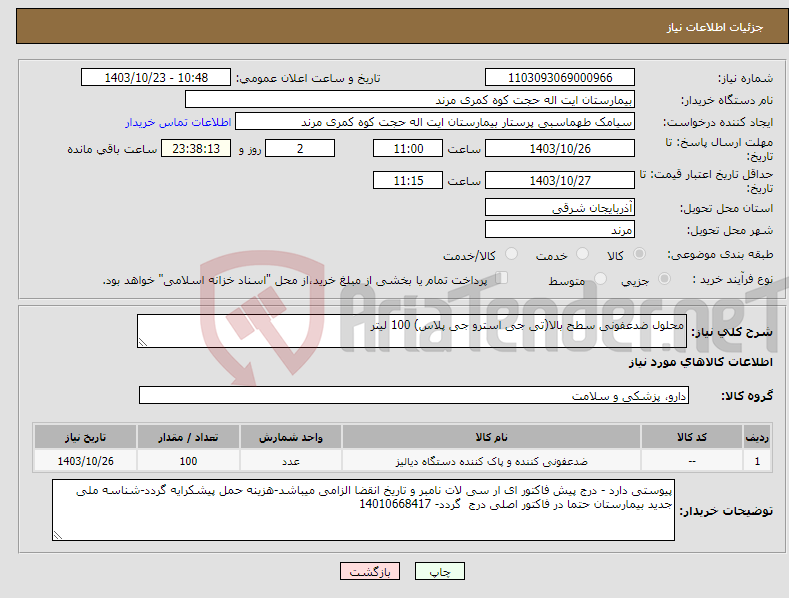Click the row number cell 1
Viewport: 789px width, 598px height.
(x=757, y=461)
